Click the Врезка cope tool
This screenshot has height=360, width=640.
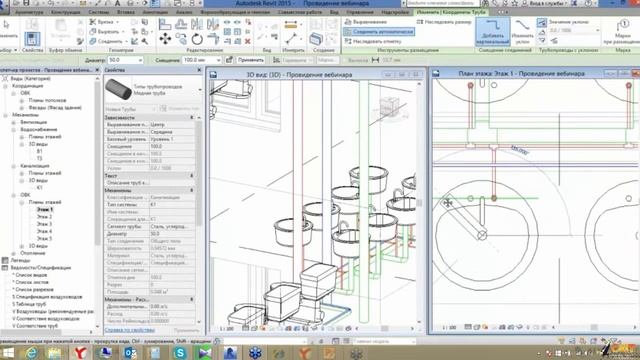(104, 22)
